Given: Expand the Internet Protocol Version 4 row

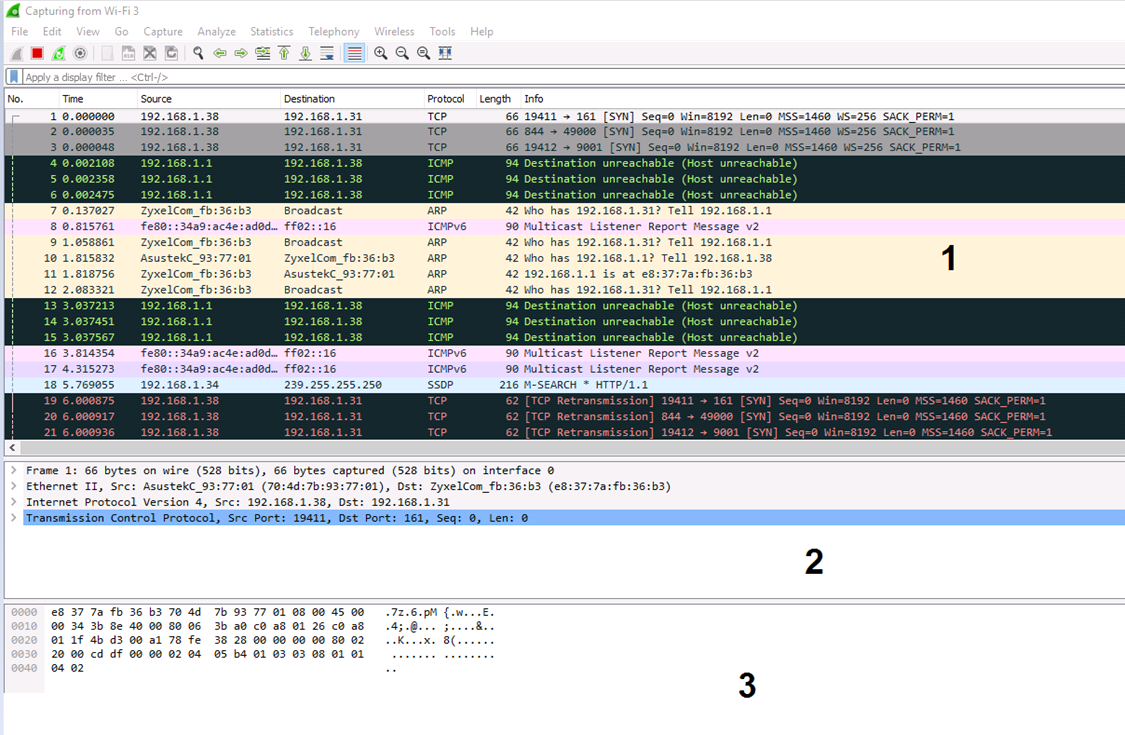Looking at the screenshot, I should (x=14, y=502).
